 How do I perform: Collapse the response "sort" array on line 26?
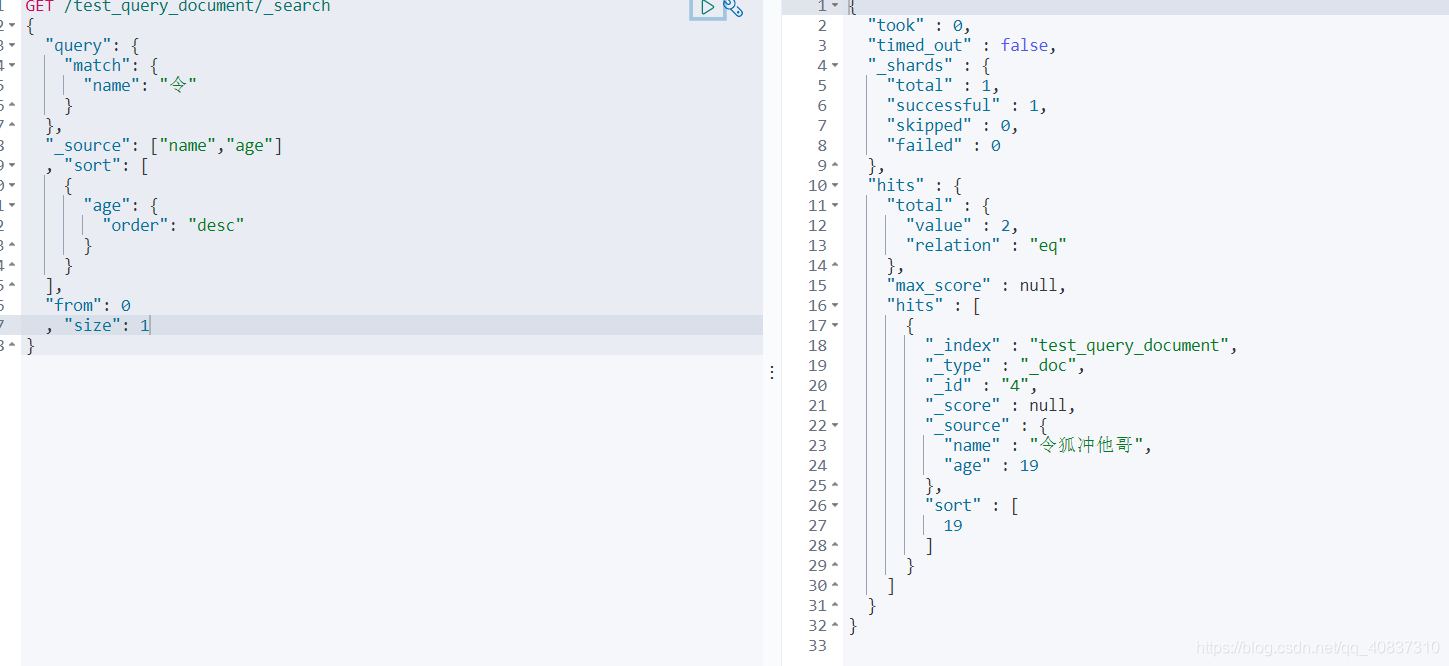coord(835,506)
